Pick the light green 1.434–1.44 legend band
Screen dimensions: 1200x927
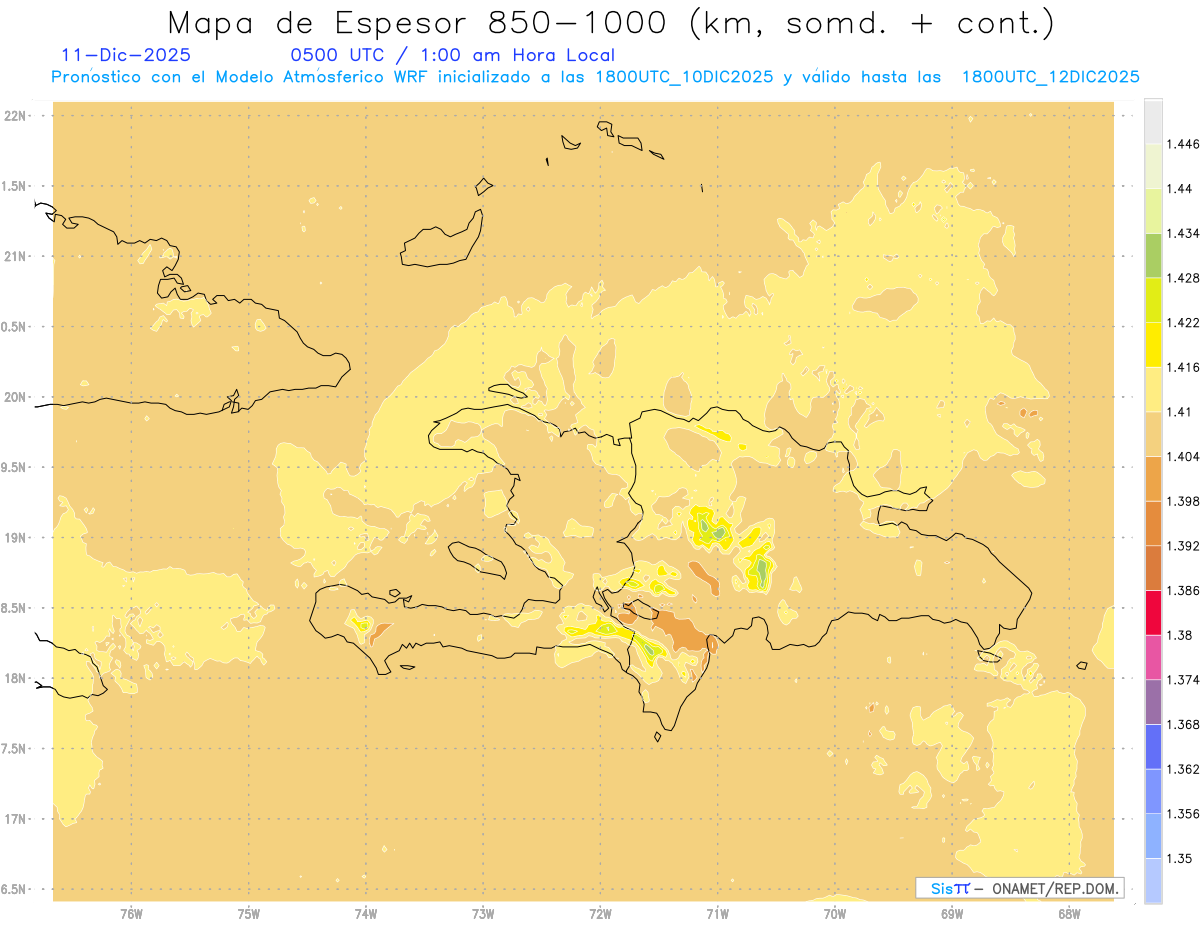click(x=1153, y=211)
